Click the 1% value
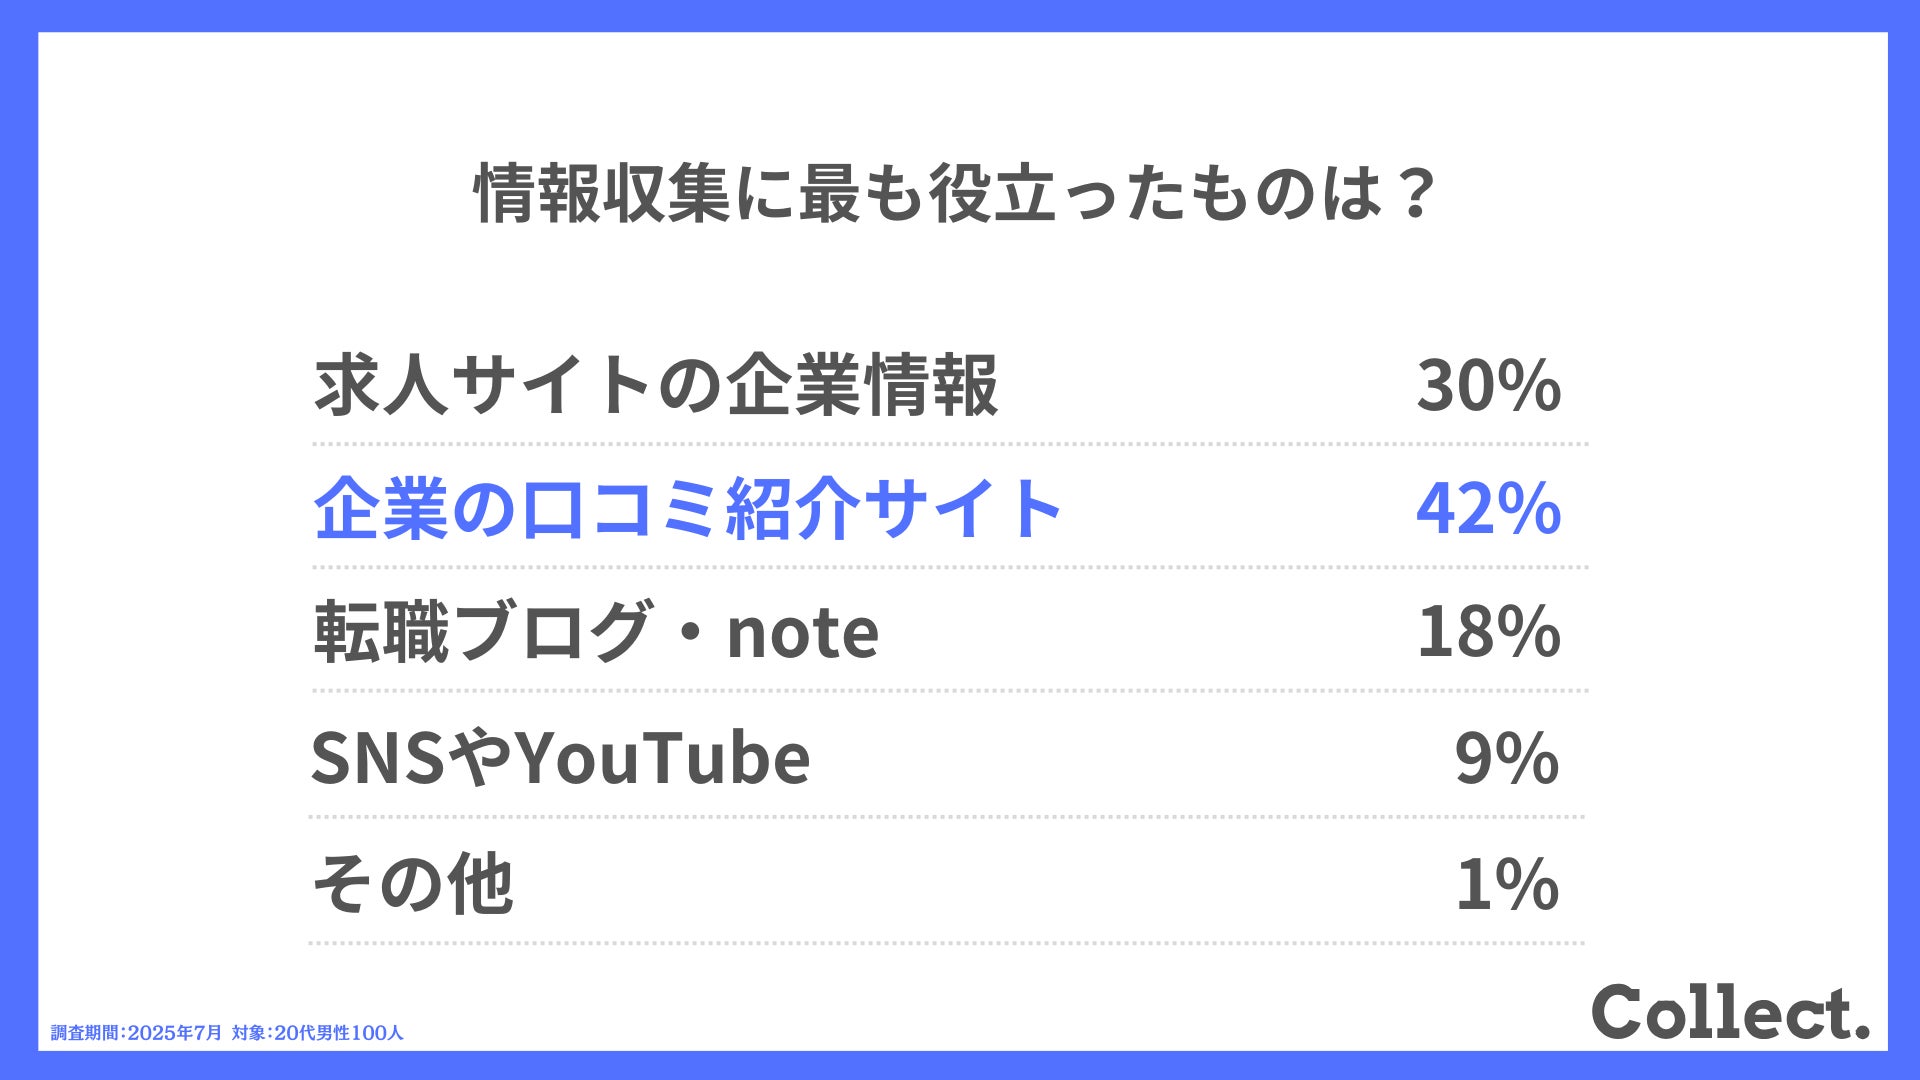 click(1507, 885)
